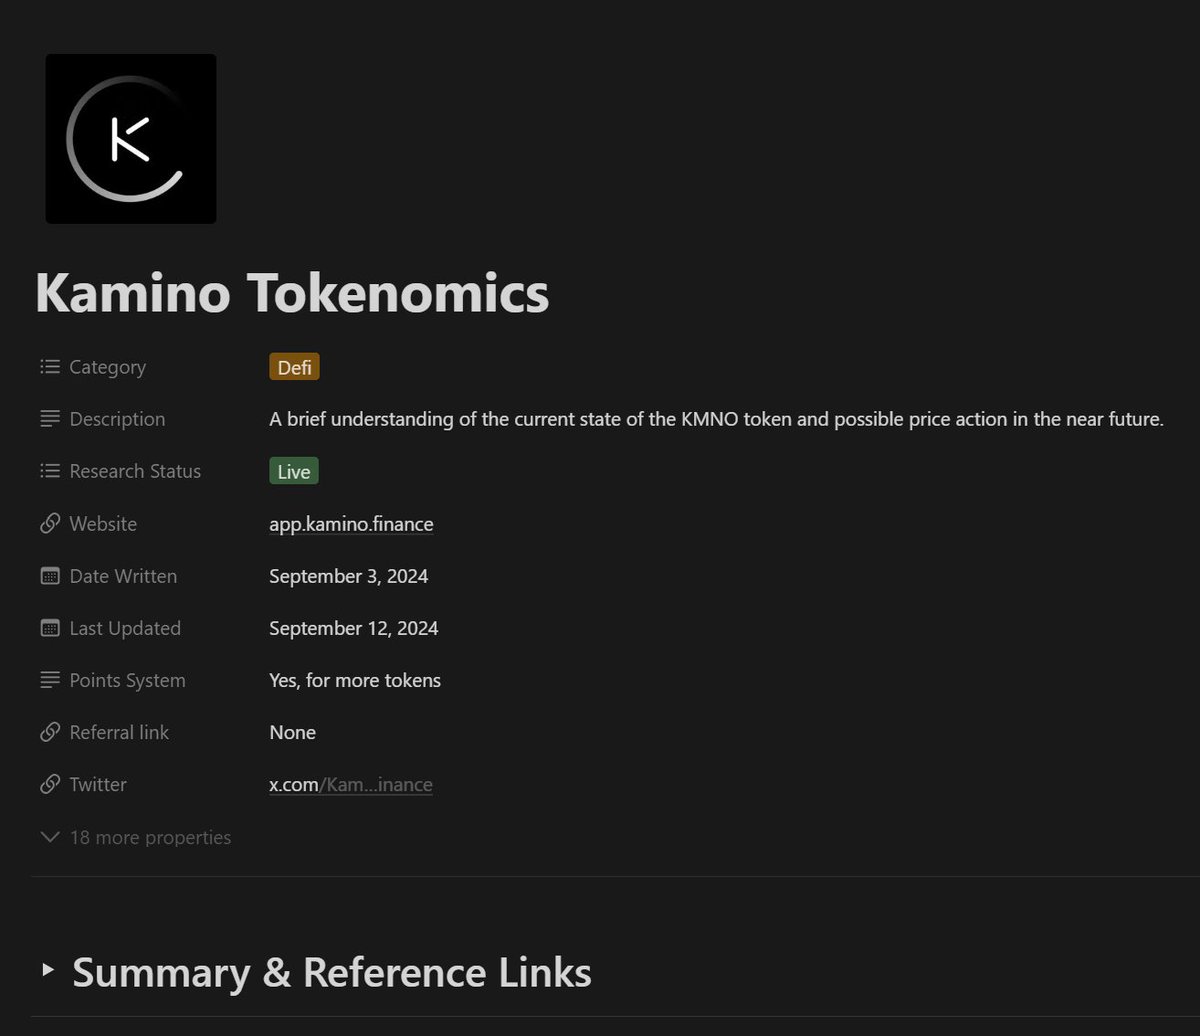Click the calendar icon beside Date Written
The image size is (1200, 1036).
point(50,576)
